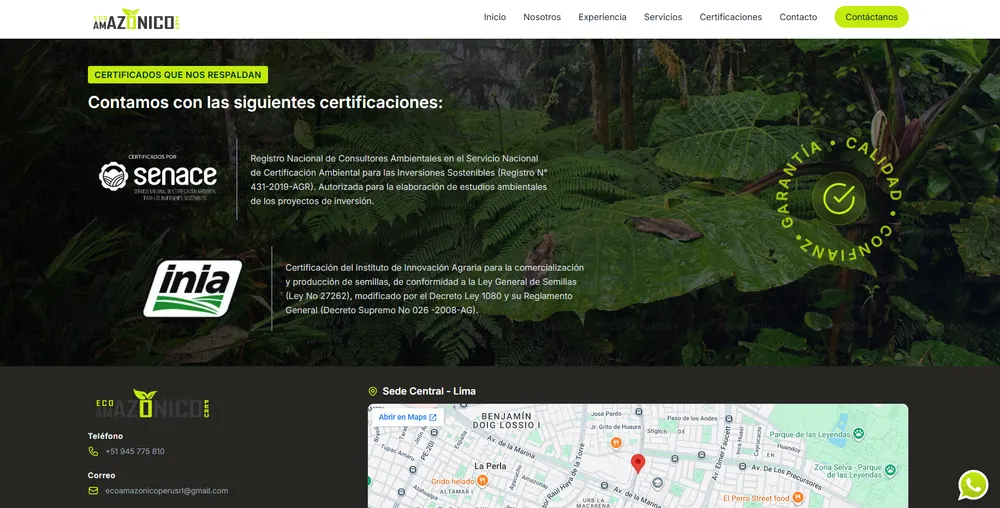Select Certificaciones in the navigation bar

(x=730, y=17)
